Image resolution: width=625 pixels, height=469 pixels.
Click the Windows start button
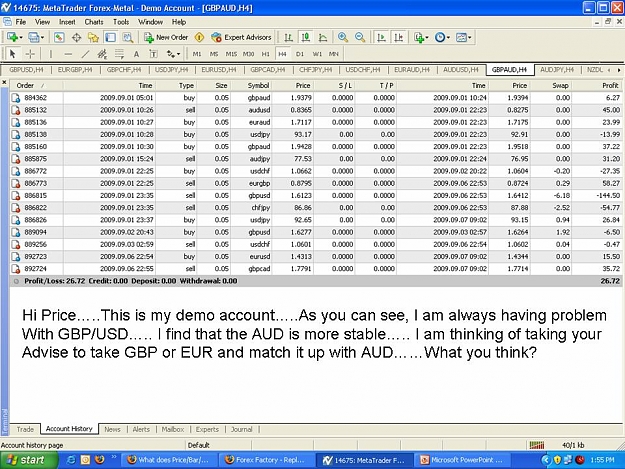[x=27, y=460]
